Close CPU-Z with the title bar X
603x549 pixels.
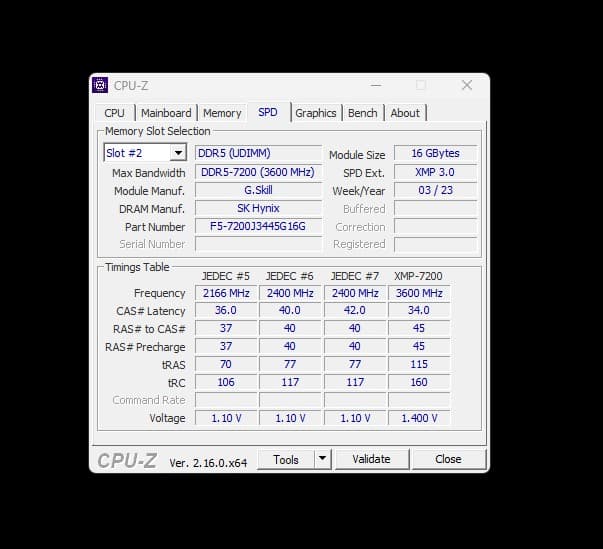[467, 85]
